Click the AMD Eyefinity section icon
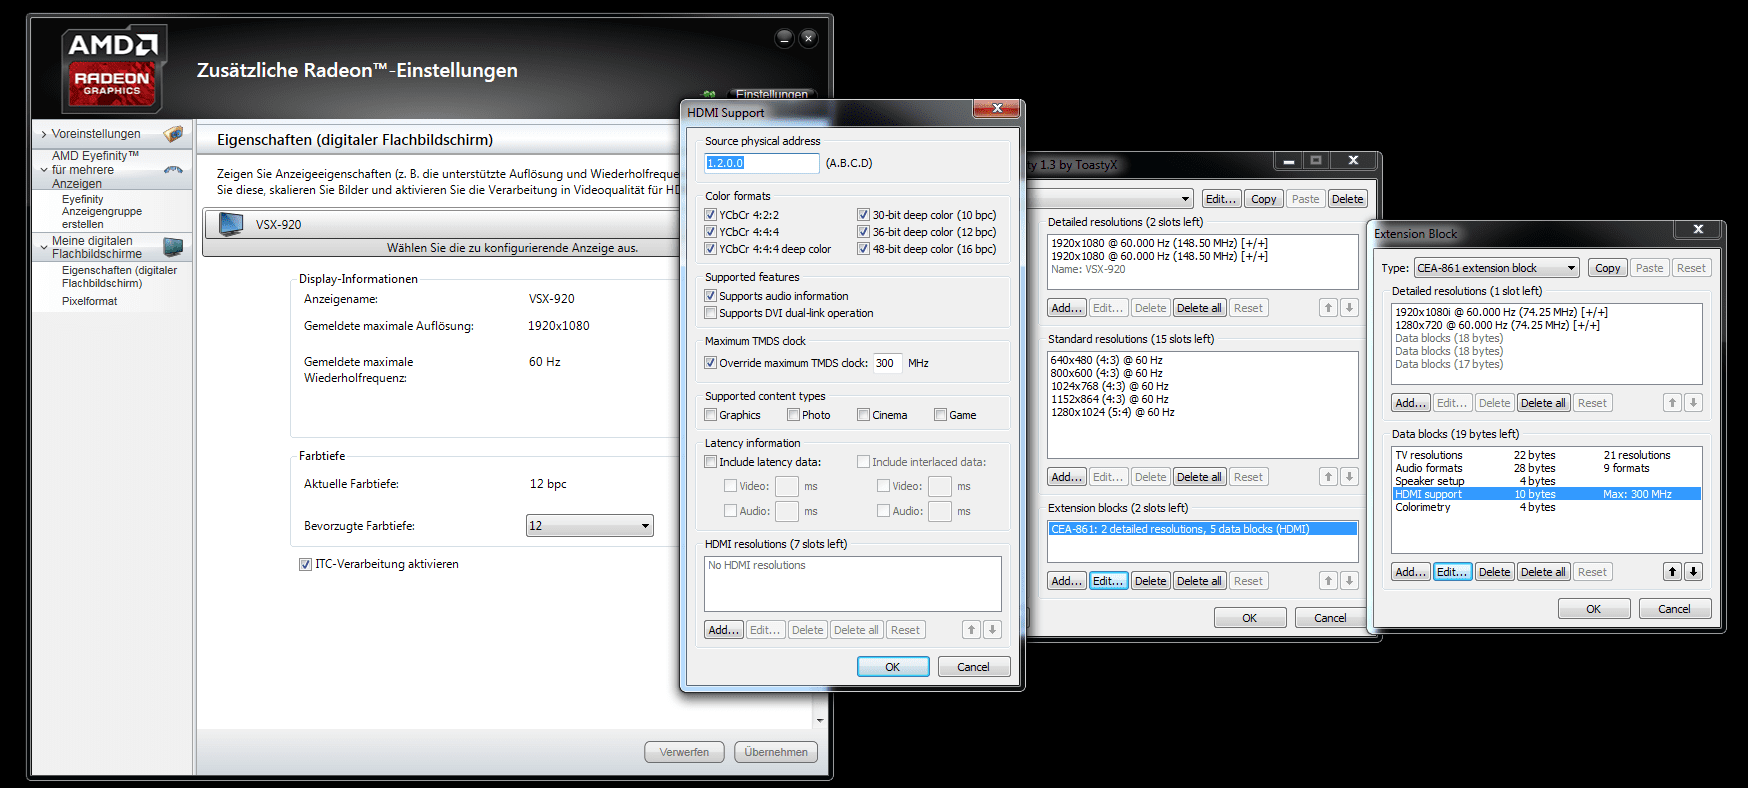Screen dimensions: 1748x788 point(174,169)
